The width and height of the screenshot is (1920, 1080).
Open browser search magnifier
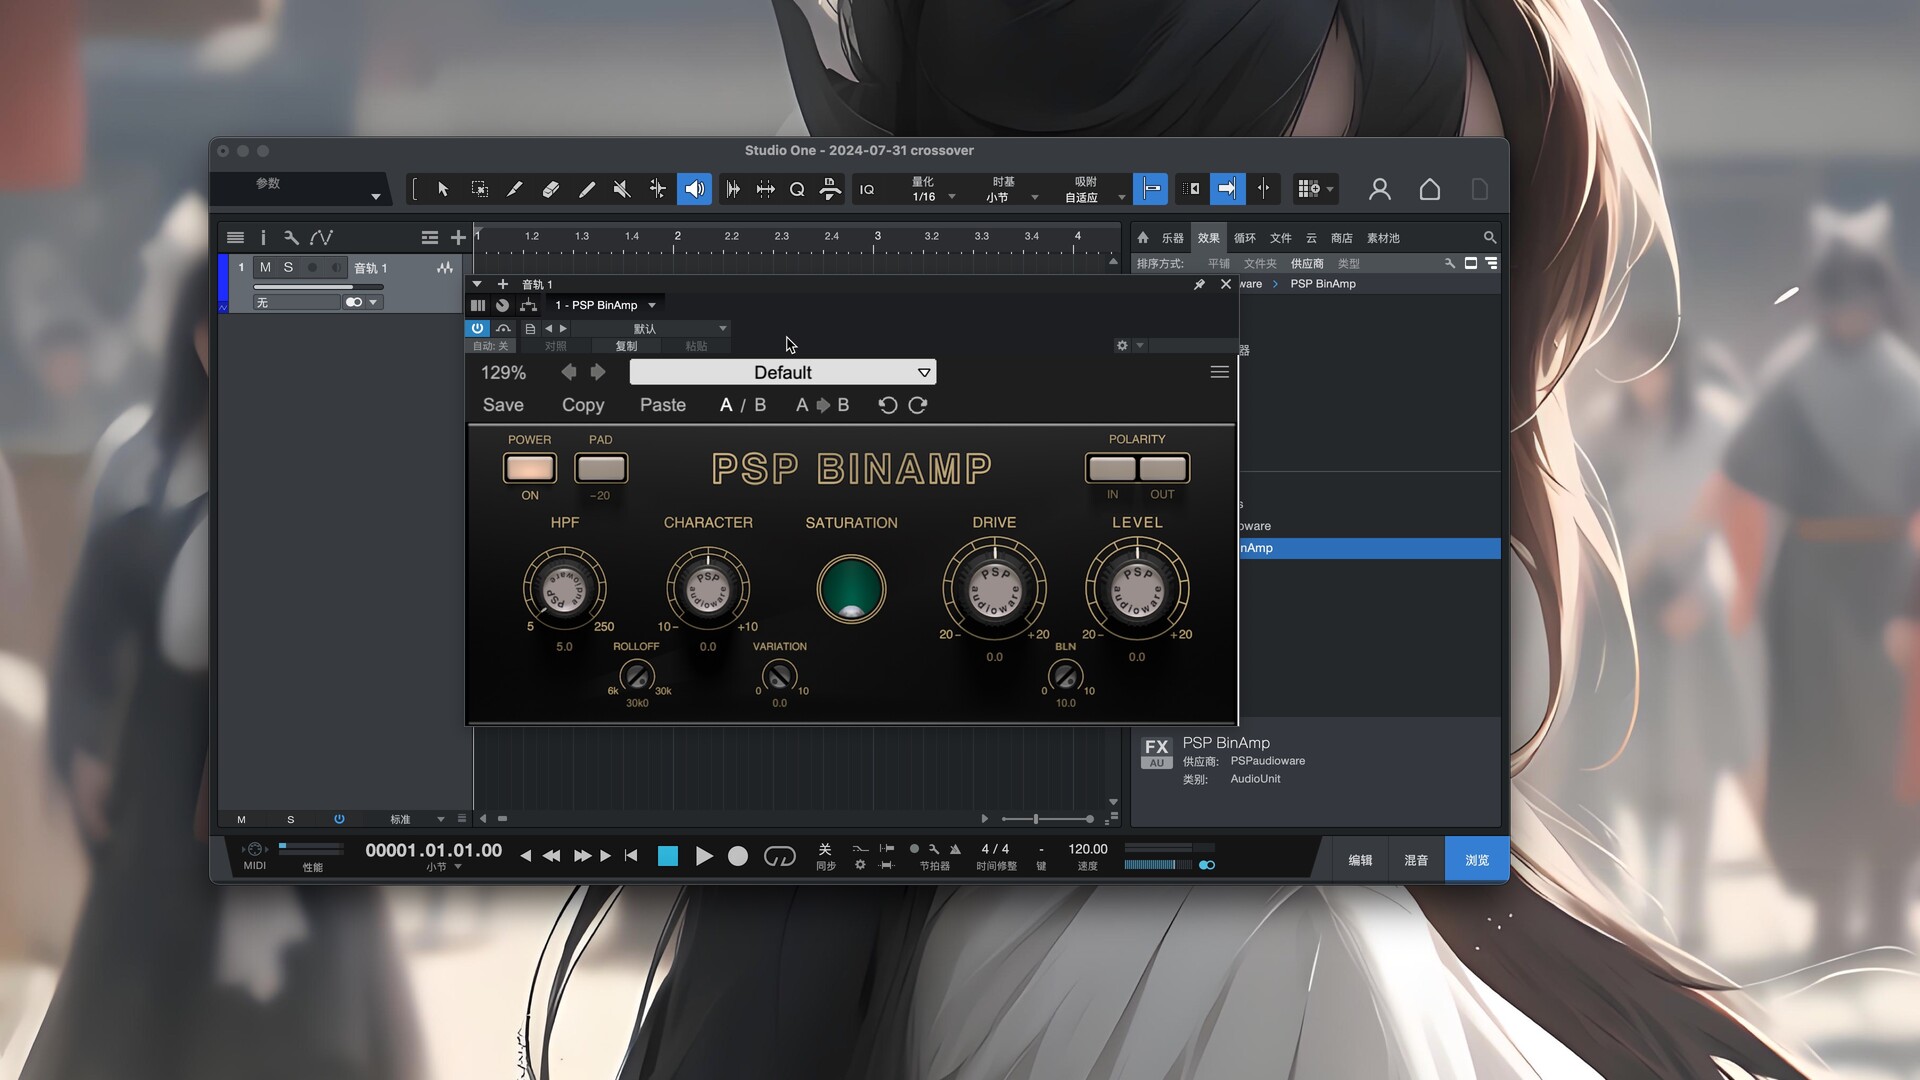click(1489, 237)
